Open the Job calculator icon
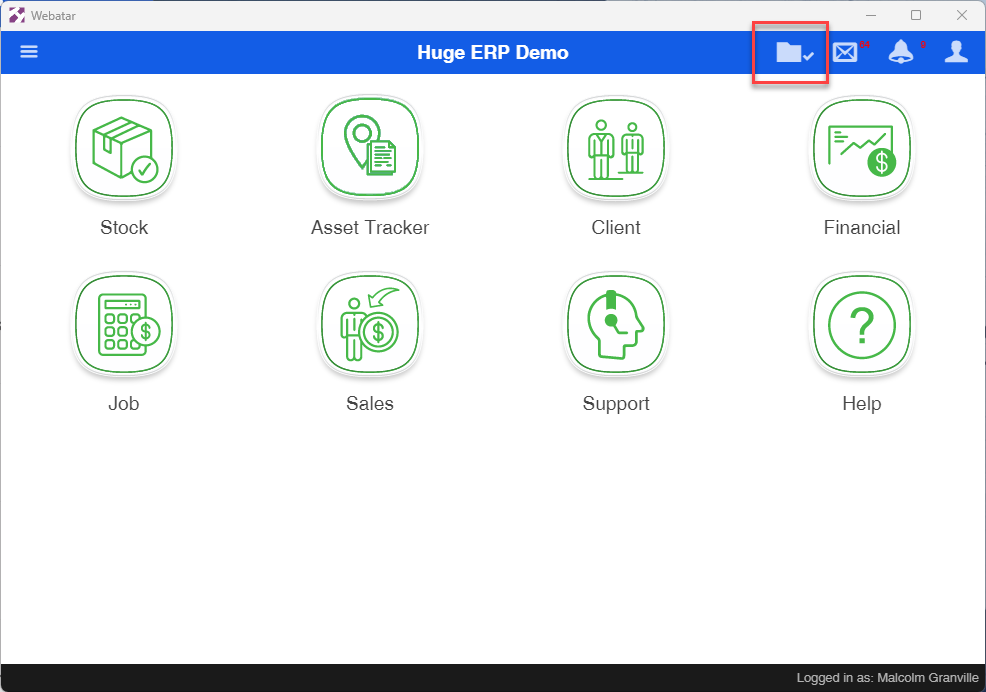 point(125,325)
